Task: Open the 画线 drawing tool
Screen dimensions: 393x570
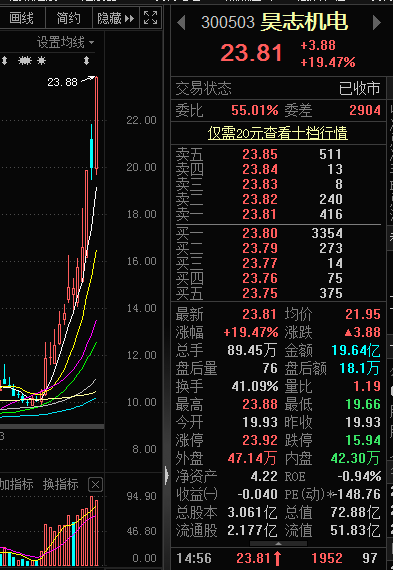Action: [21, 18]
